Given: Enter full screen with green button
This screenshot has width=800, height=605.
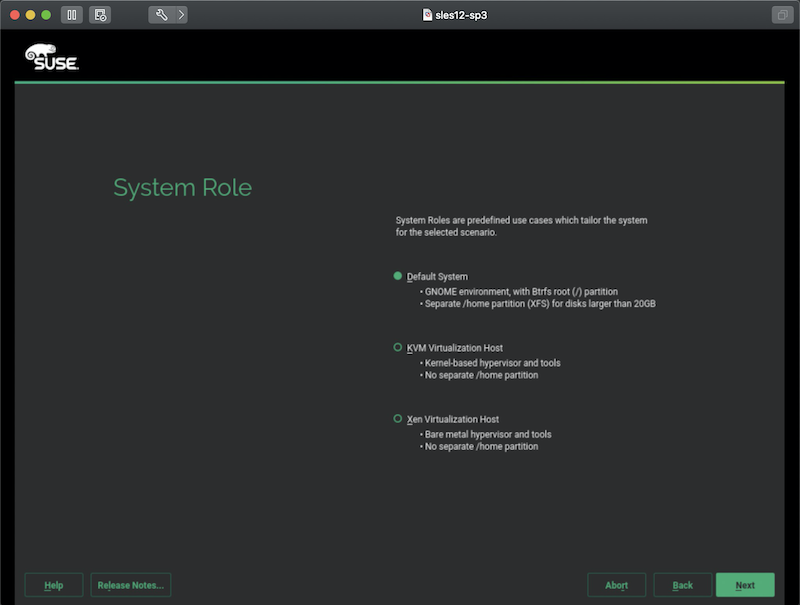Looking at the screenshot, I should [46, 15].
